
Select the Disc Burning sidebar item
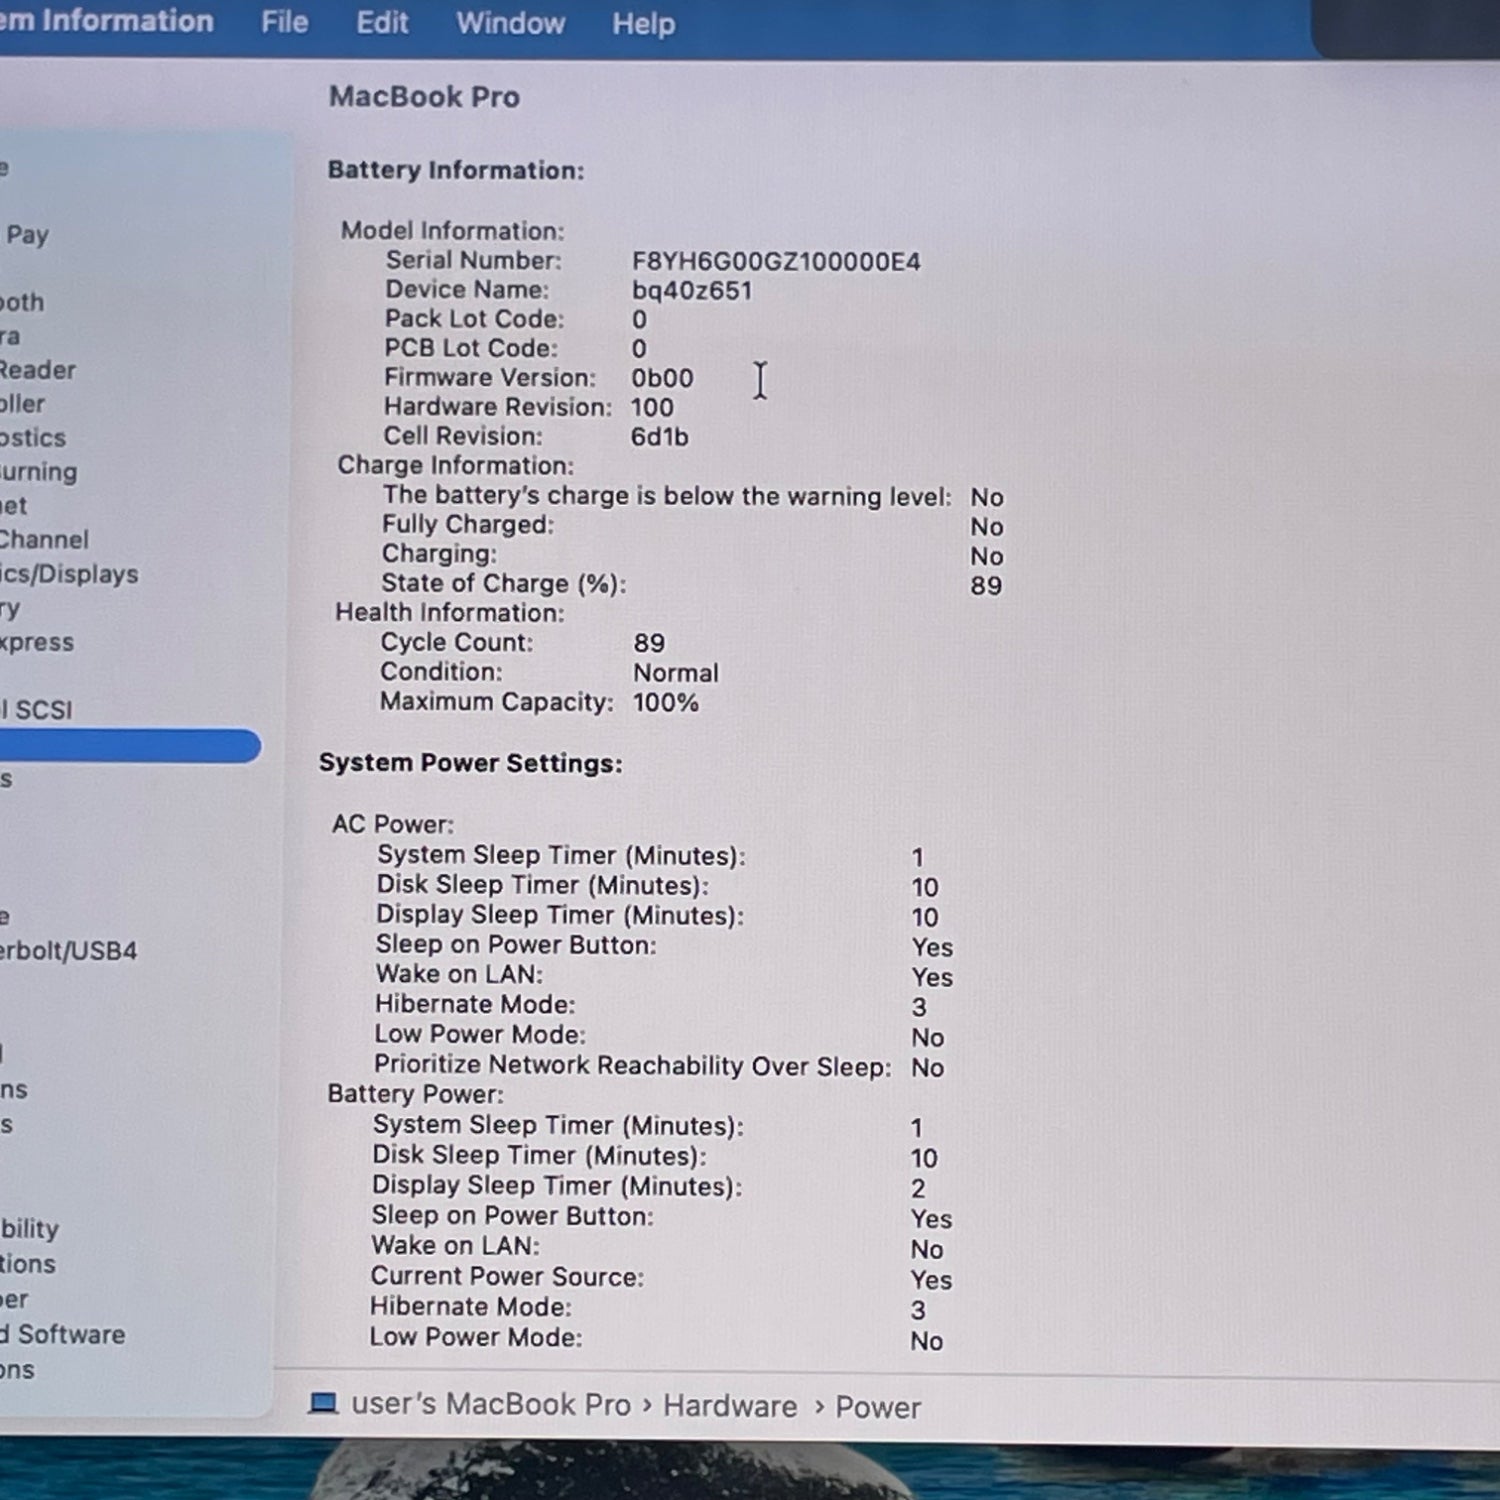coord(38,471)
